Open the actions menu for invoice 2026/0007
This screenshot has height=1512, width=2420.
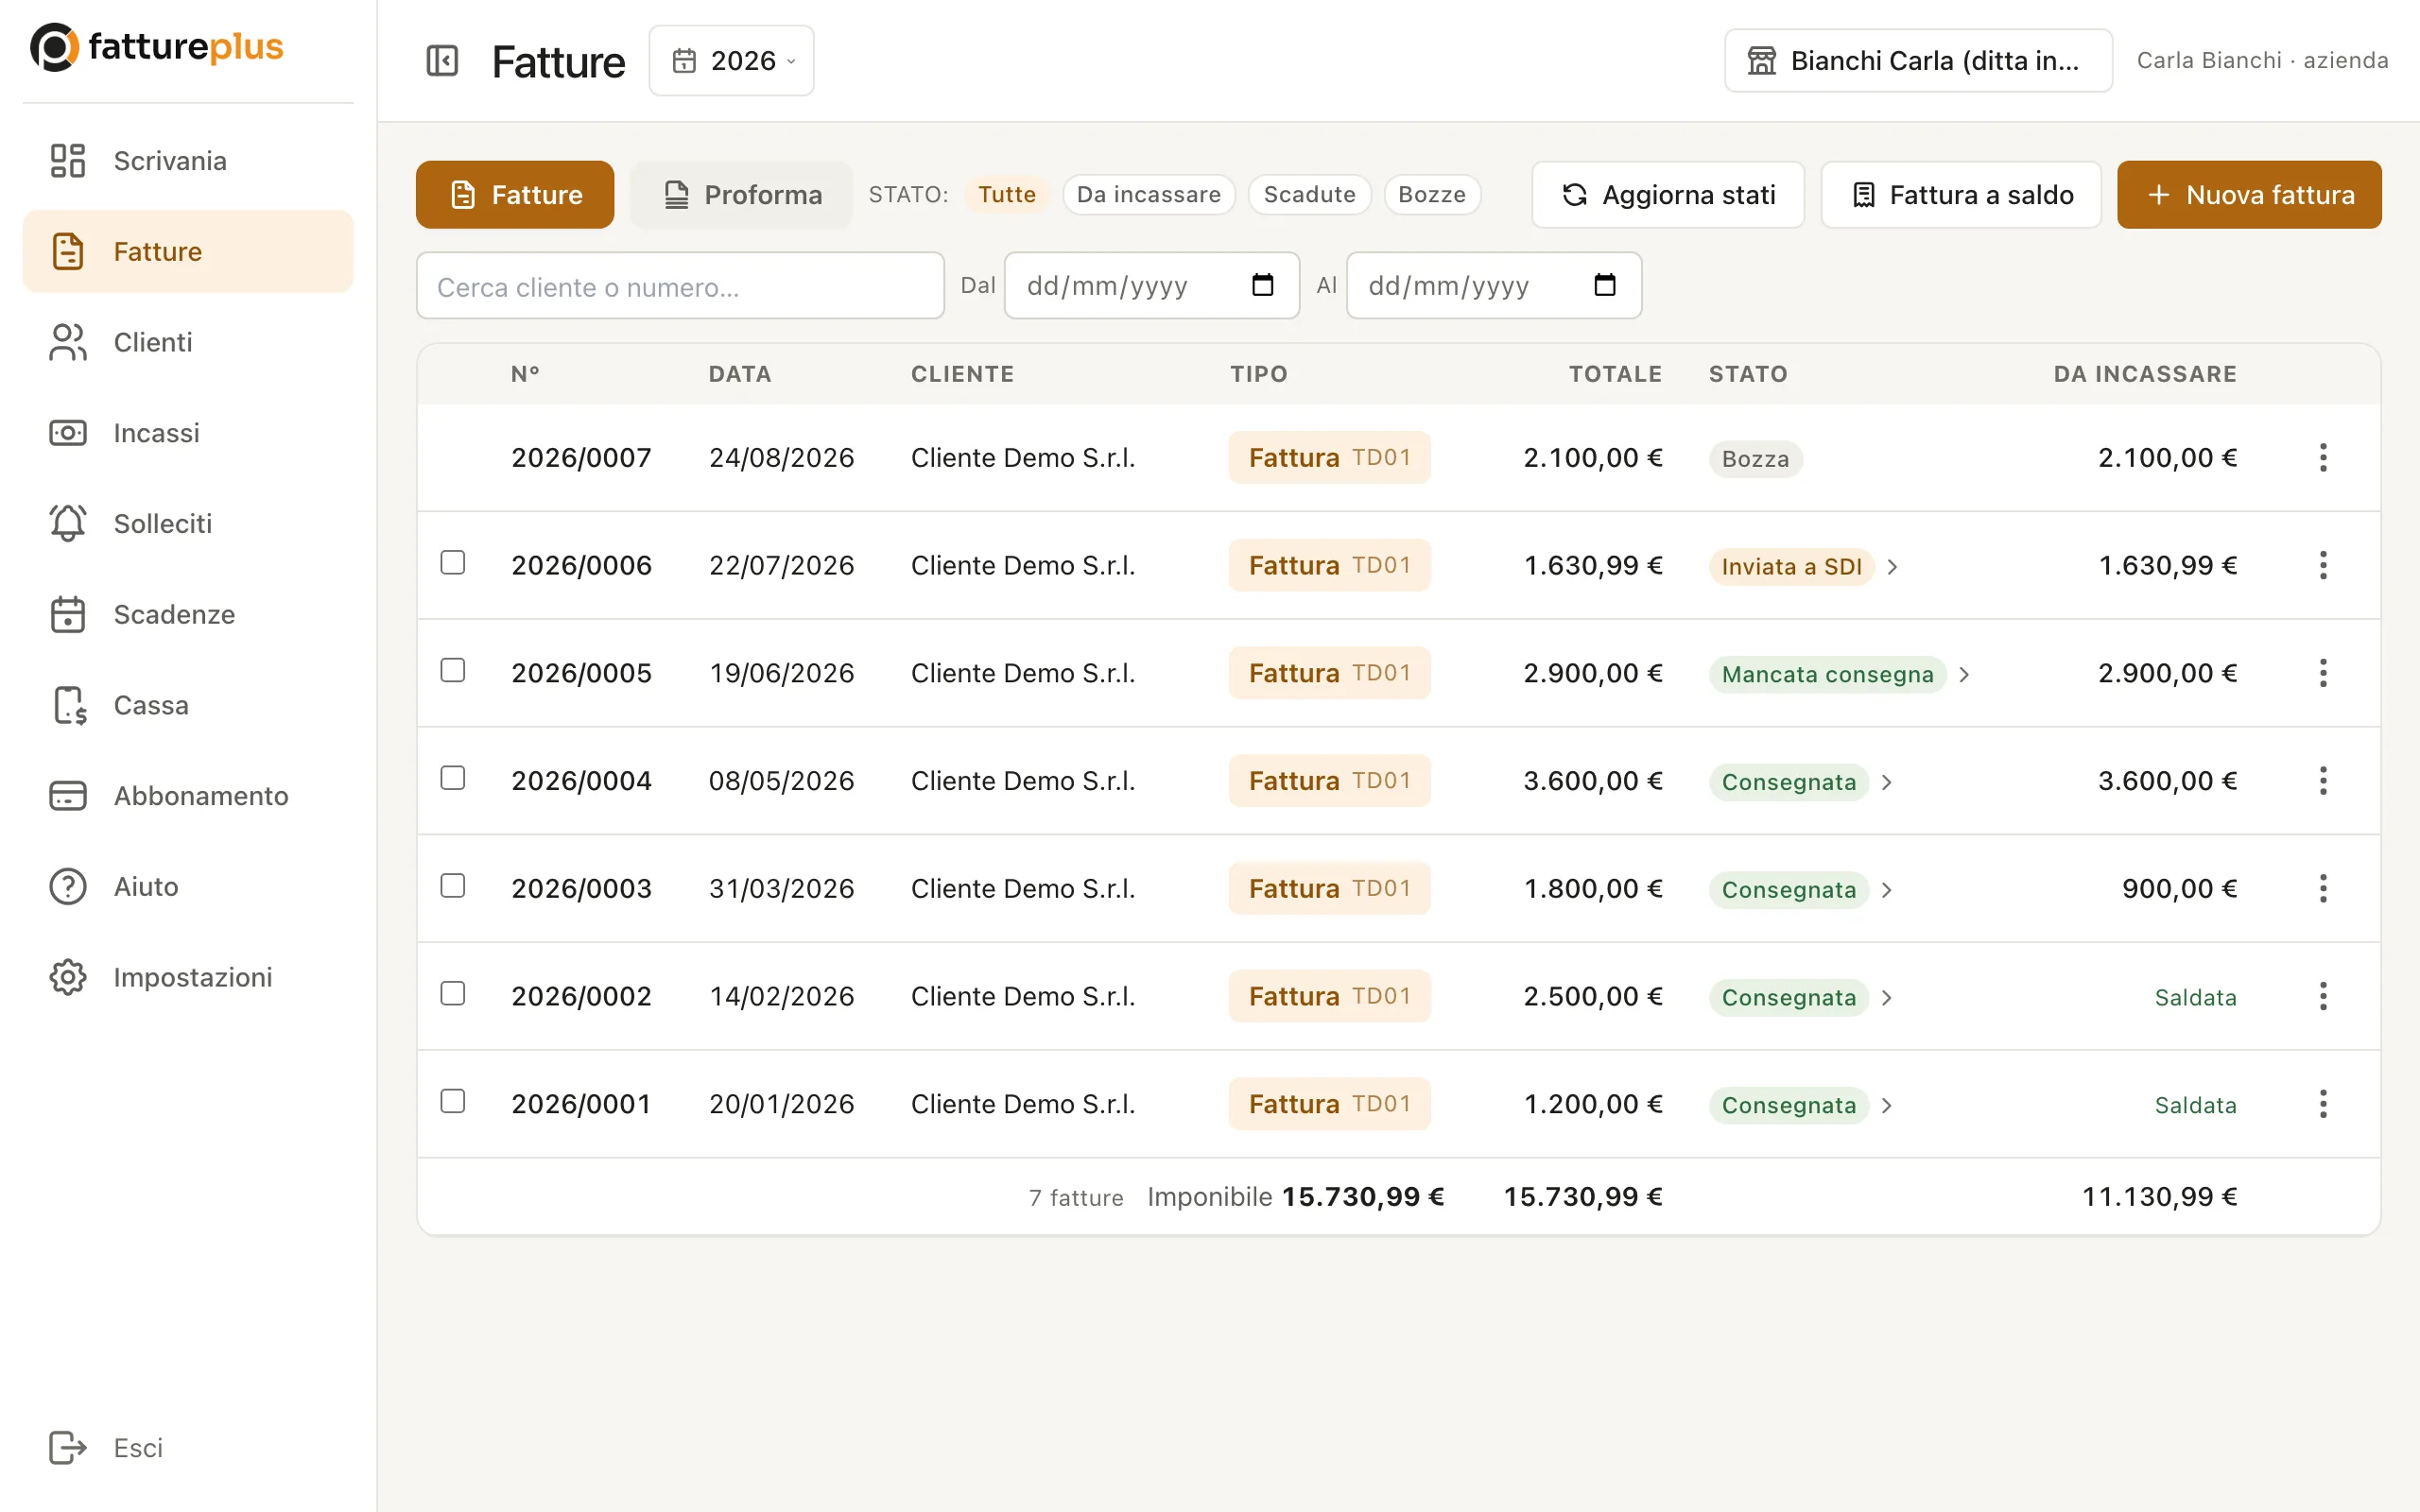point(2323,458)
